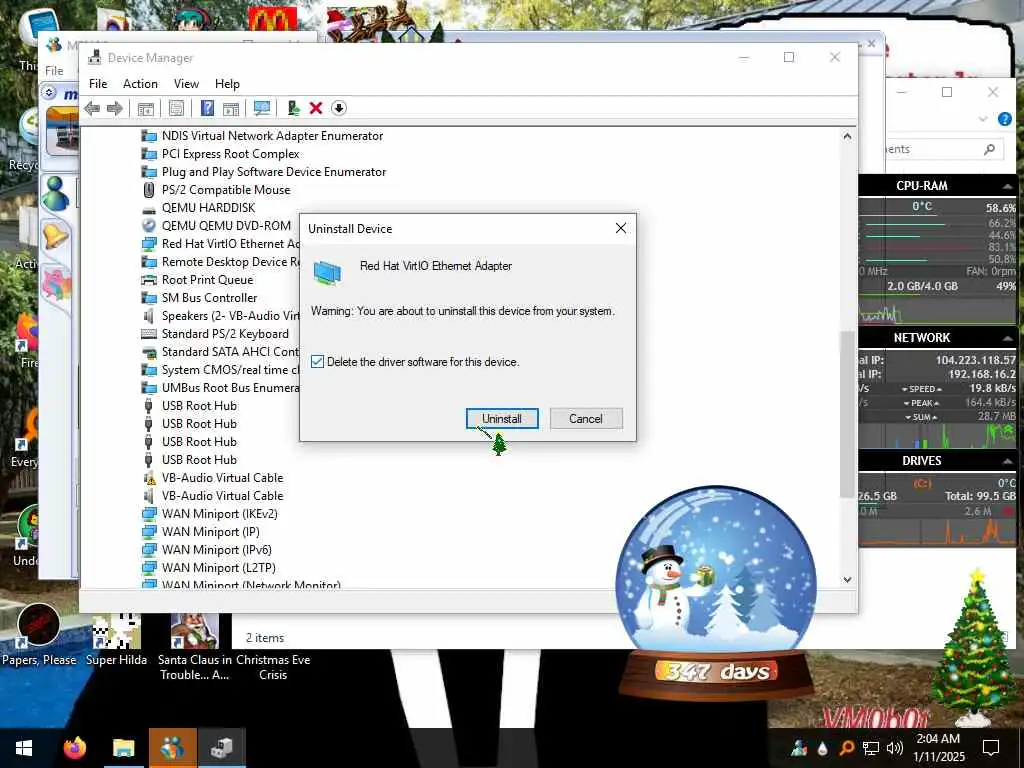
Task: Click the Back arrow in Device Manager toolbar
Action: point(92,108)
